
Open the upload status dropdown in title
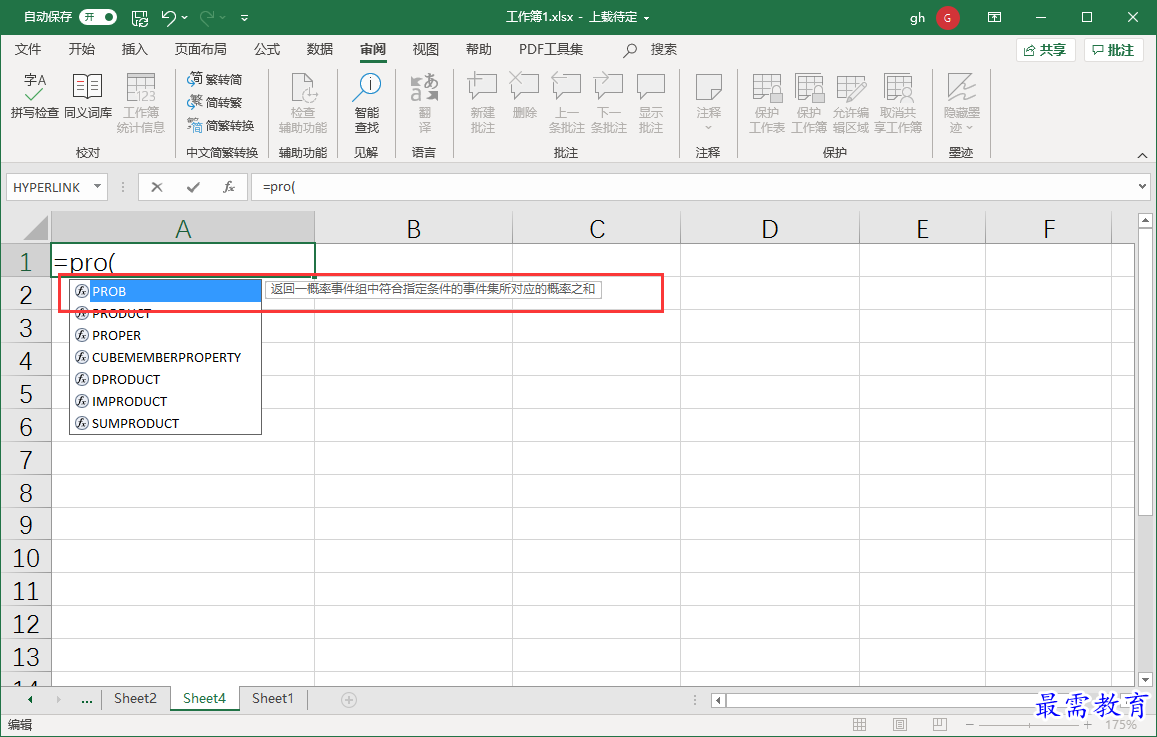click(x=647, y=18)
